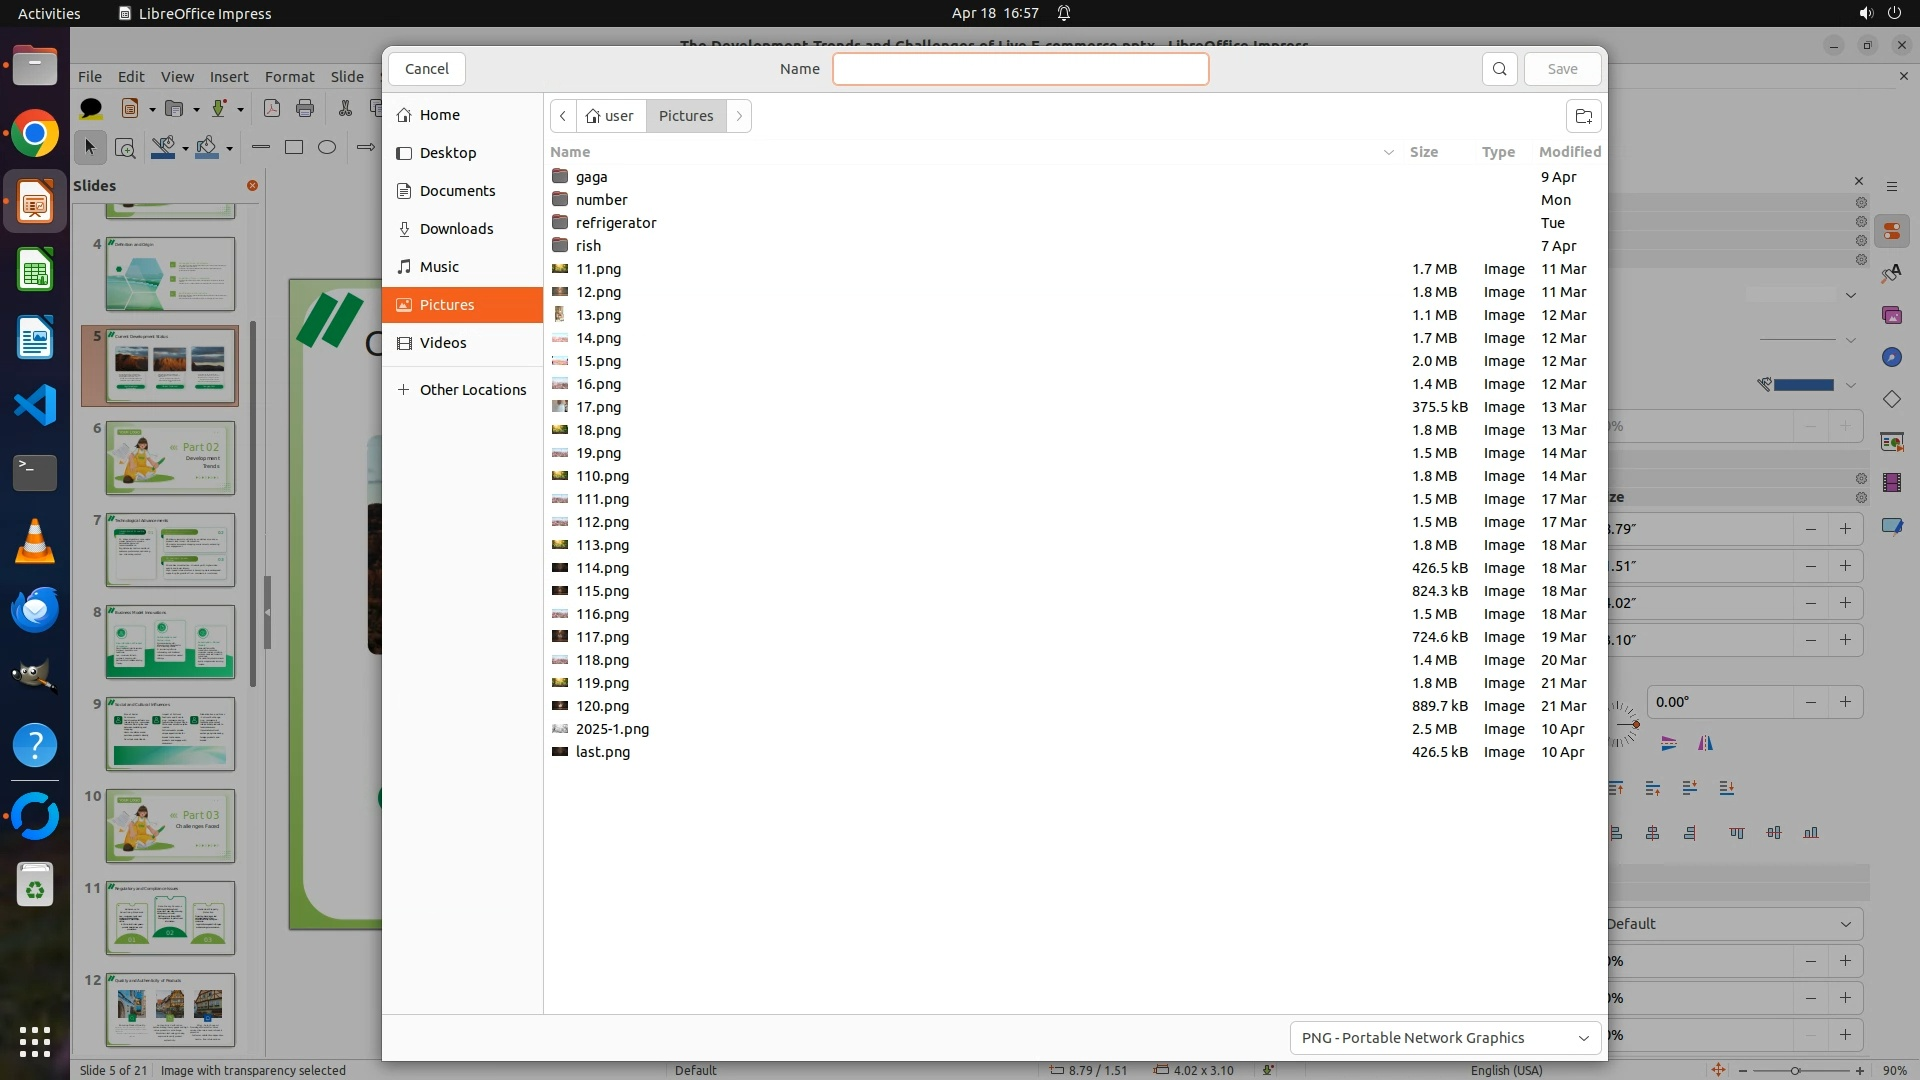
Task: Select the Rectangle drawing tool
Action: point(294,148)
